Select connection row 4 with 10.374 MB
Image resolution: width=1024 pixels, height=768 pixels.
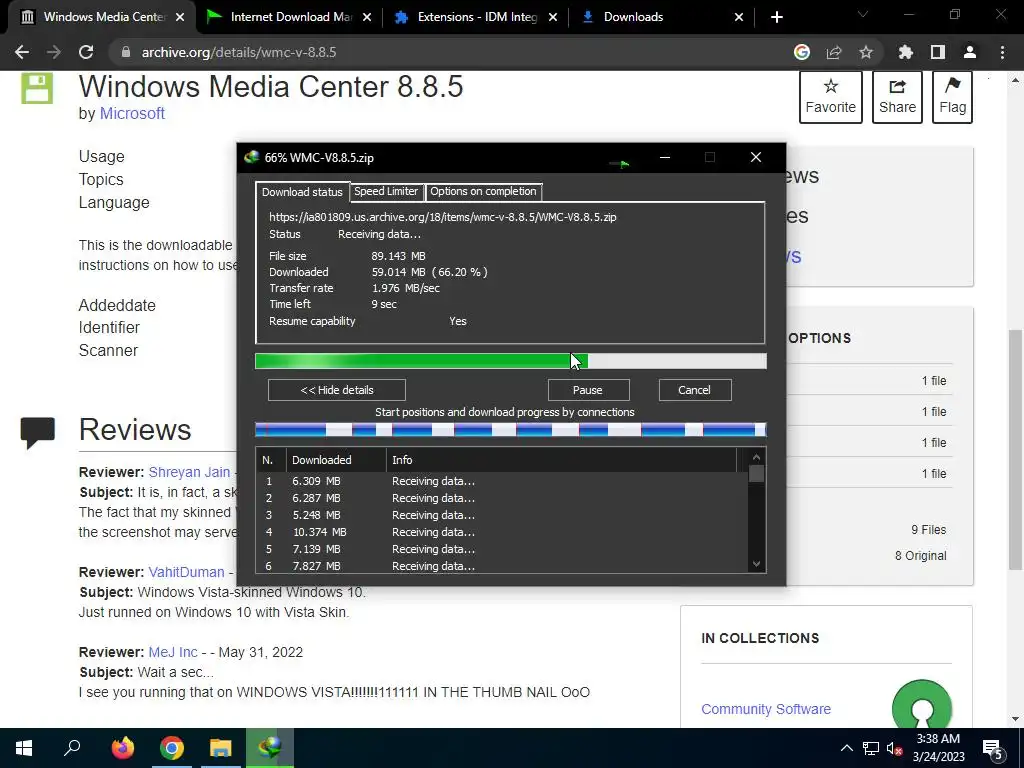coord(503,532)
